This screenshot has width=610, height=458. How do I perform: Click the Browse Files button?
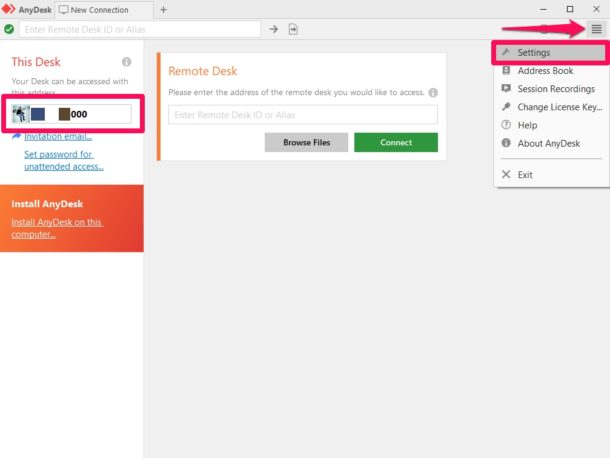[x=306, y=142]
